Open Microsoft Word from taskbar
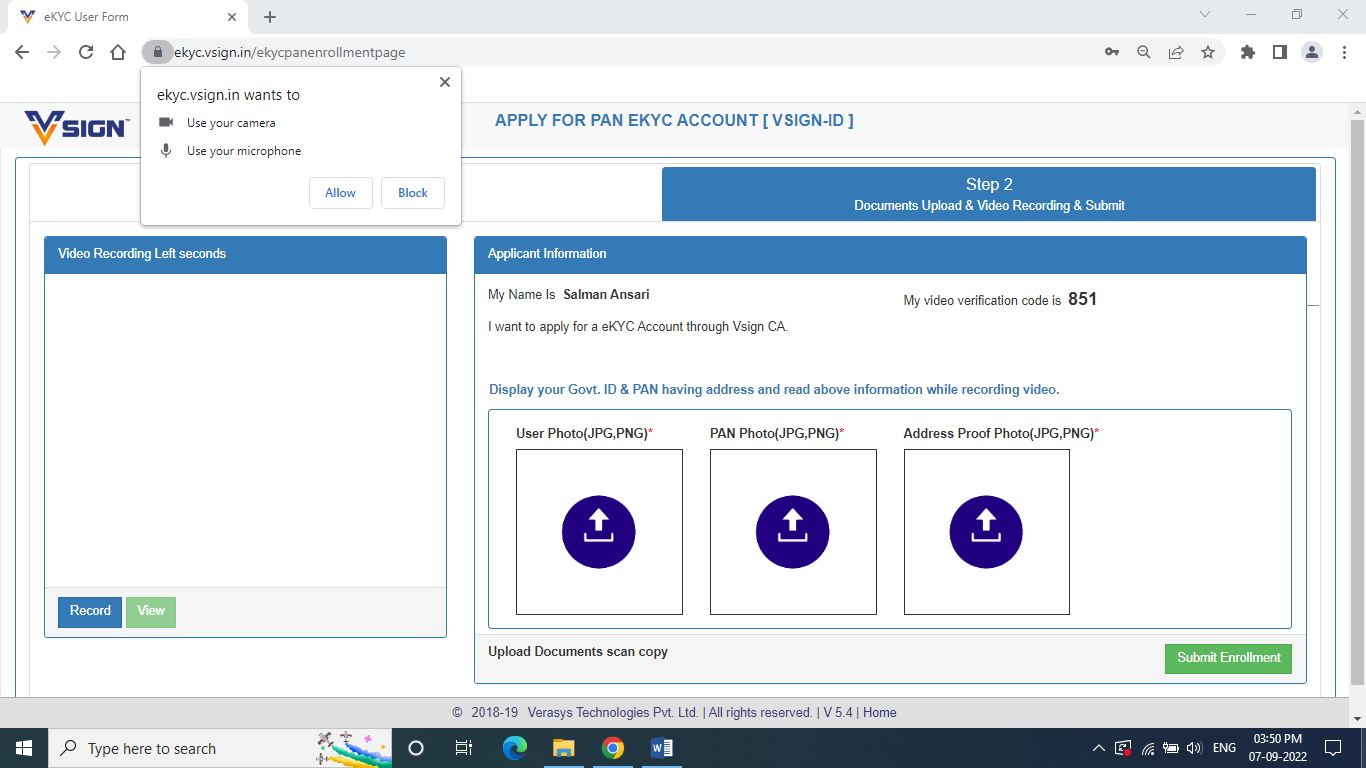Image resolution: width=1366 pixels, height=768 pixels. pyautogui.click(x=662, y=748)
